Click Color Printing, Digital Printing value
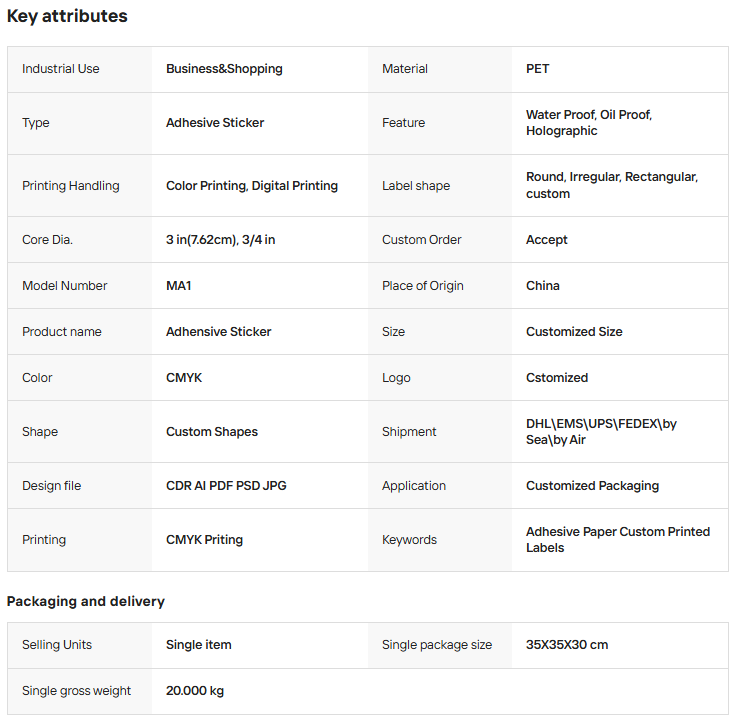The height and width of the screenshot is (722, 736). 252,186
